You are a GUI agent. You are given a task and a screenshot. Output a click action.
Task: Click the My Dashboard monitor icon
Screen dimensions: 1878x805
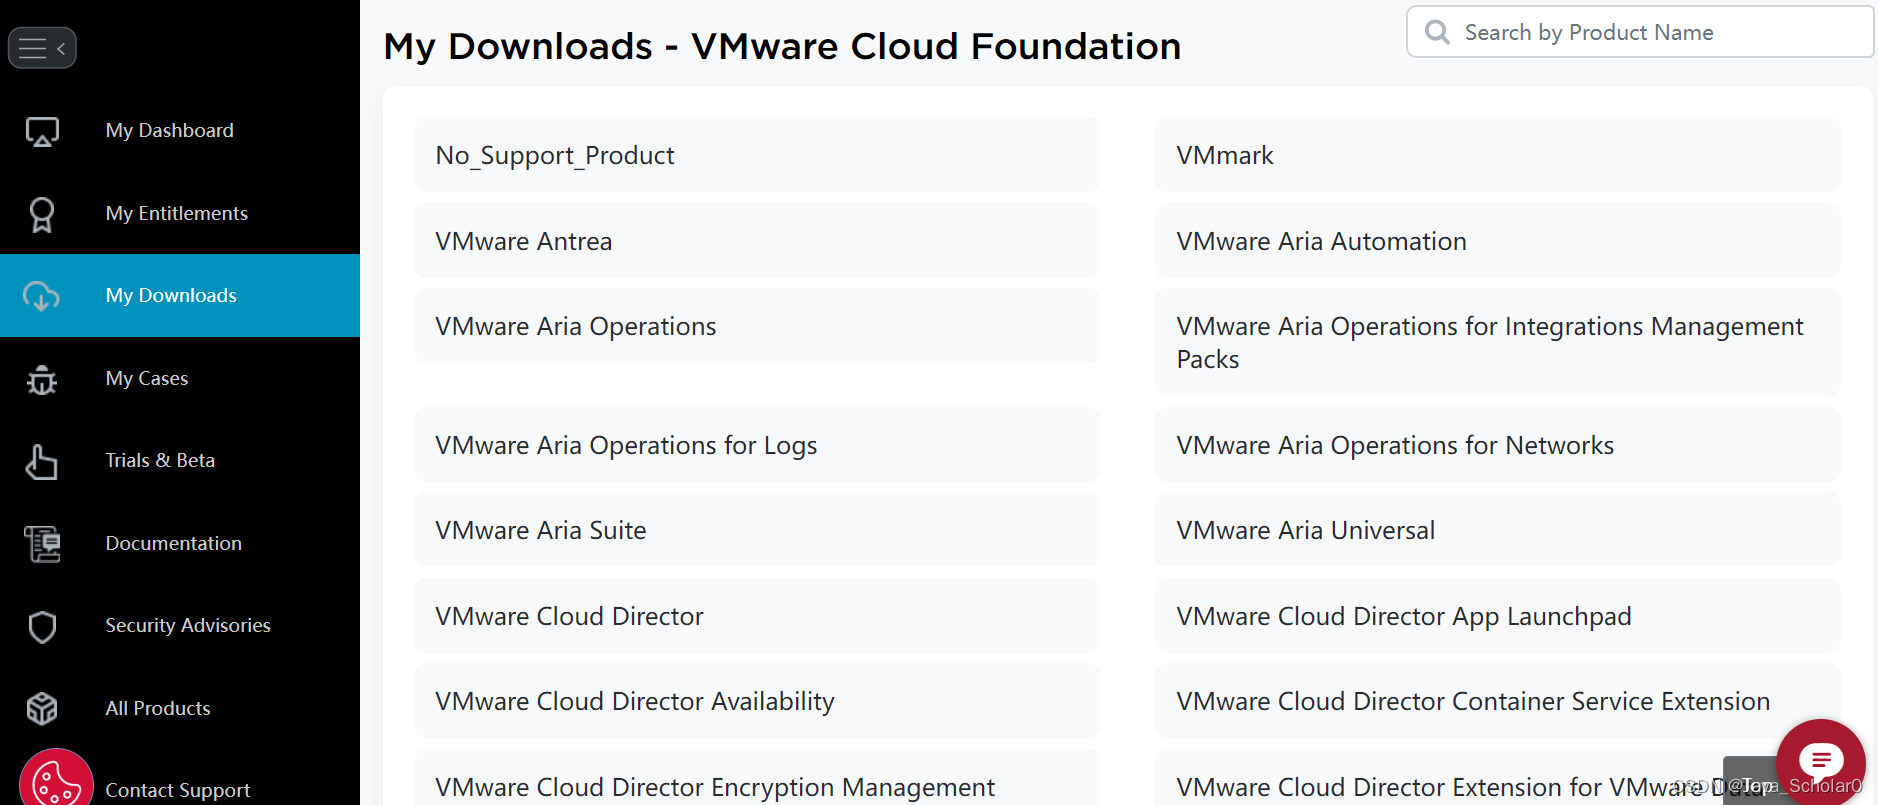click(42, 131)
